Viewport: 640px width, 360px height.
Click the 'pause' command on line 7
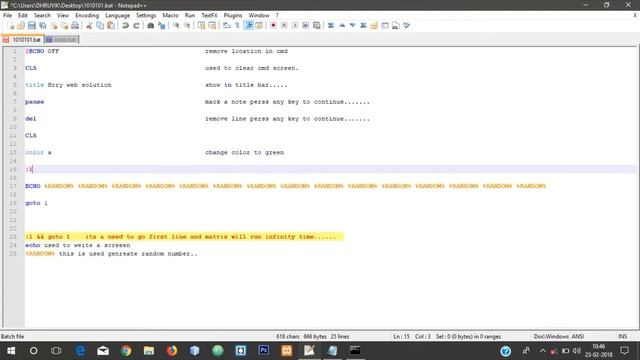pyautogui.click(x=35, y=102)
